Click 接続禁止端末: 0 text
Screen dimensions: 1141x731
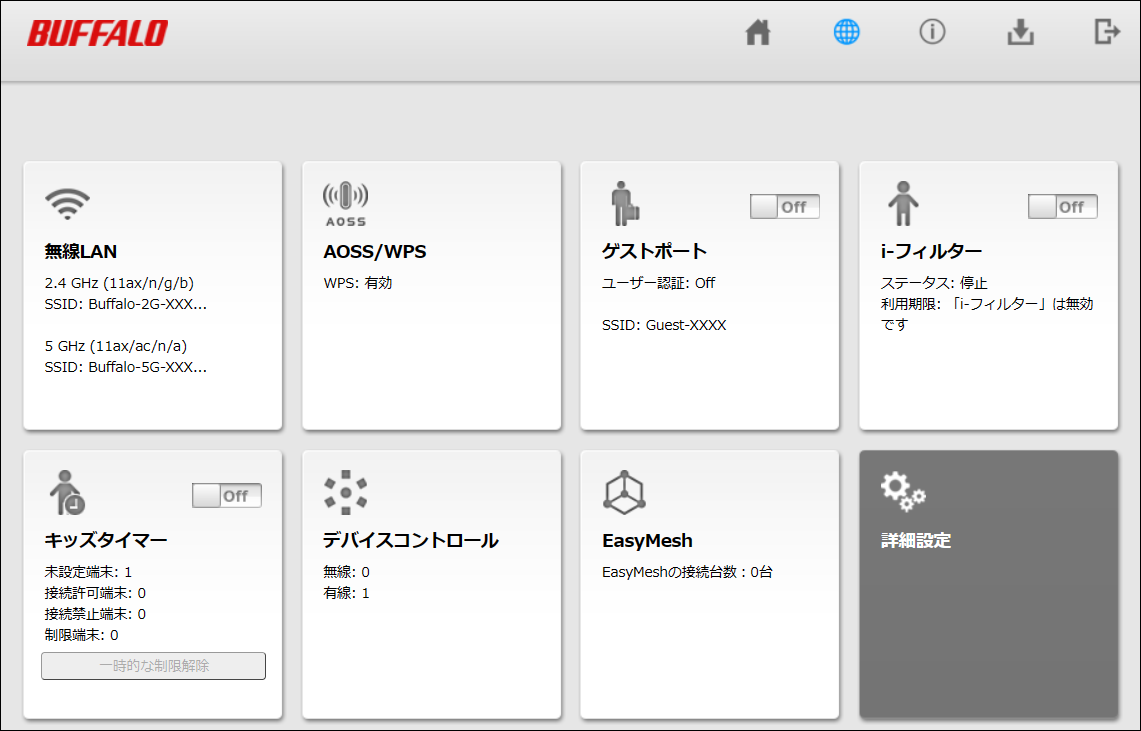[x=95, y=615]
